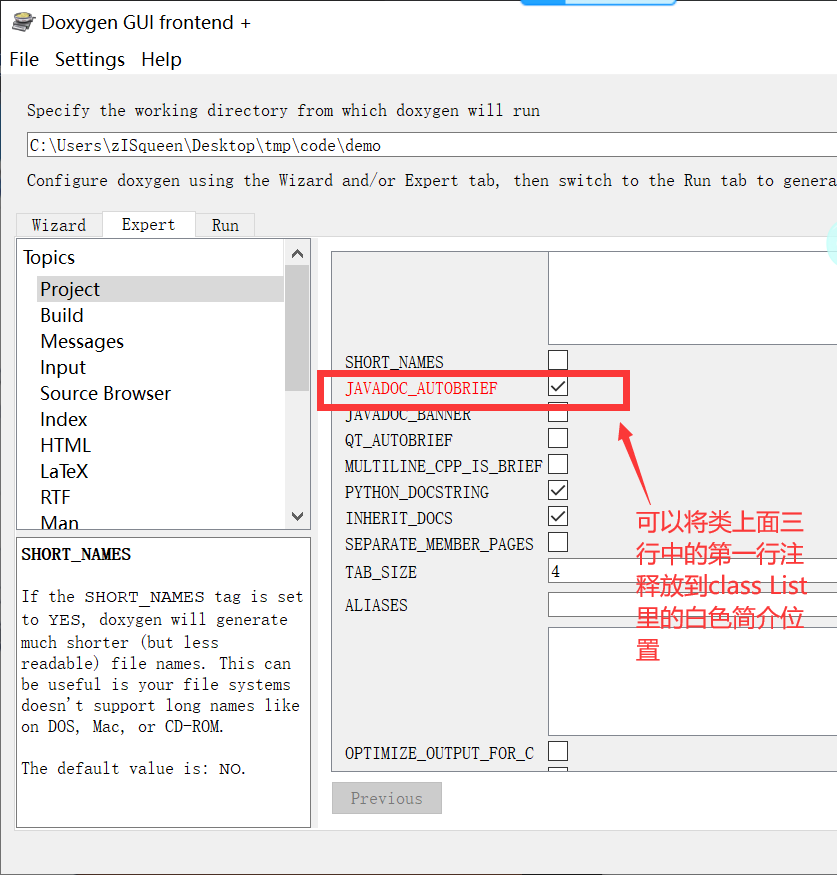Enable the QT_AUTOBRIEF checkbox

click(x=558, y=439)
